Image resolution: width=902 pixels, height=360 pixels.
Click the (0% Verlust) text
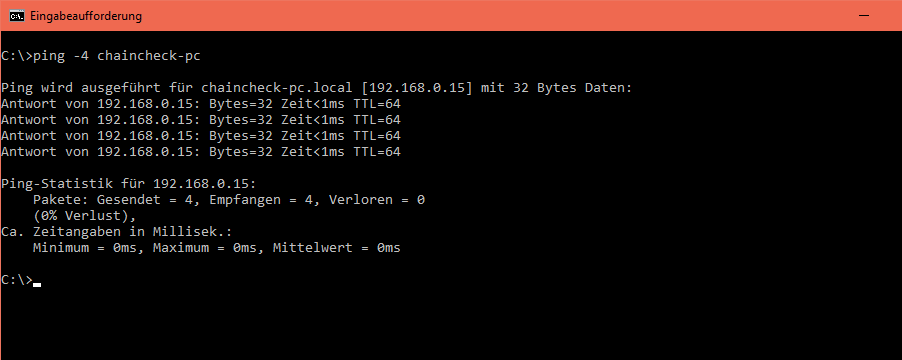click(85, 216)
